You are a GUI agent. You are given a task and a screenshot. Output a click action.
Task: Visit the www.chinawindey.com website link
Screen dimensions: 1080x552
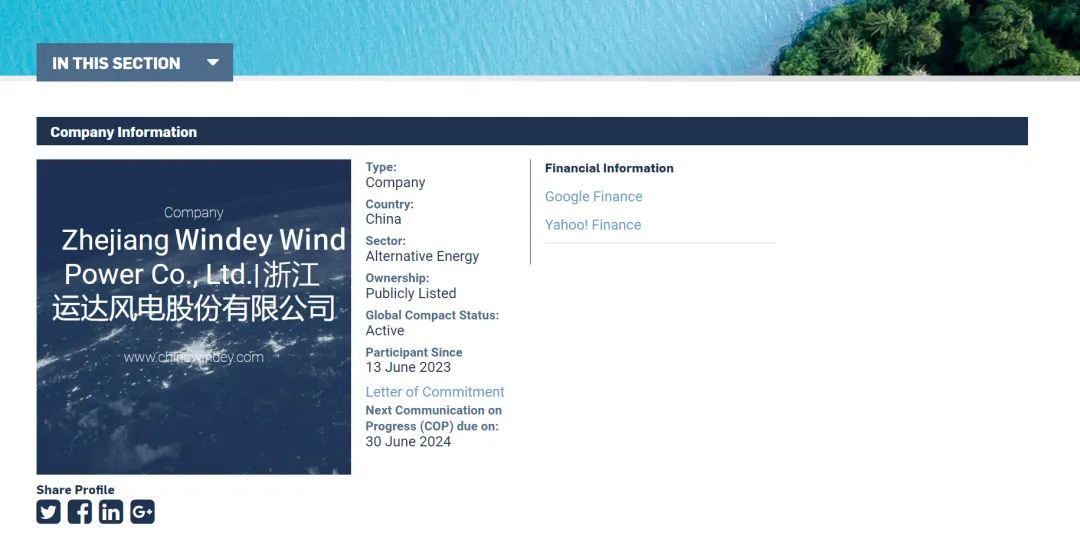(194, 357)
